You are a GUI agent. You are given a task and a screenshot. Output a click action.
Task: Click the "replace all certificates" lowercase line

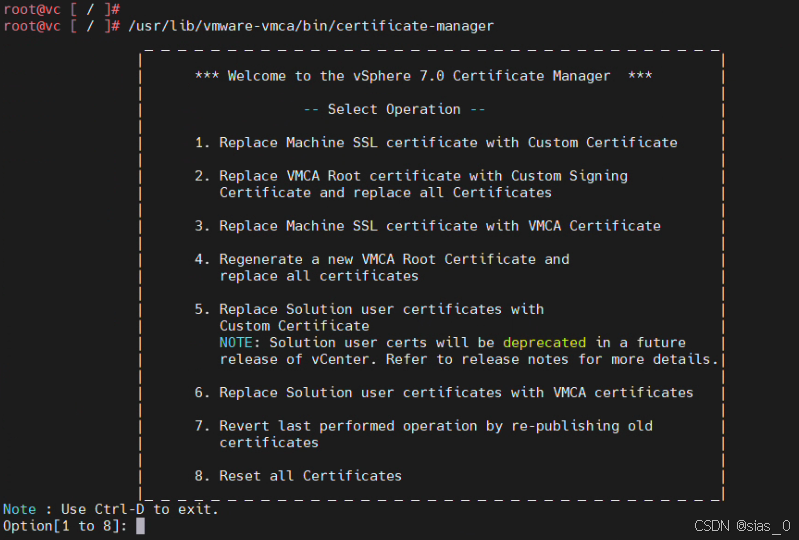(319, 276)
